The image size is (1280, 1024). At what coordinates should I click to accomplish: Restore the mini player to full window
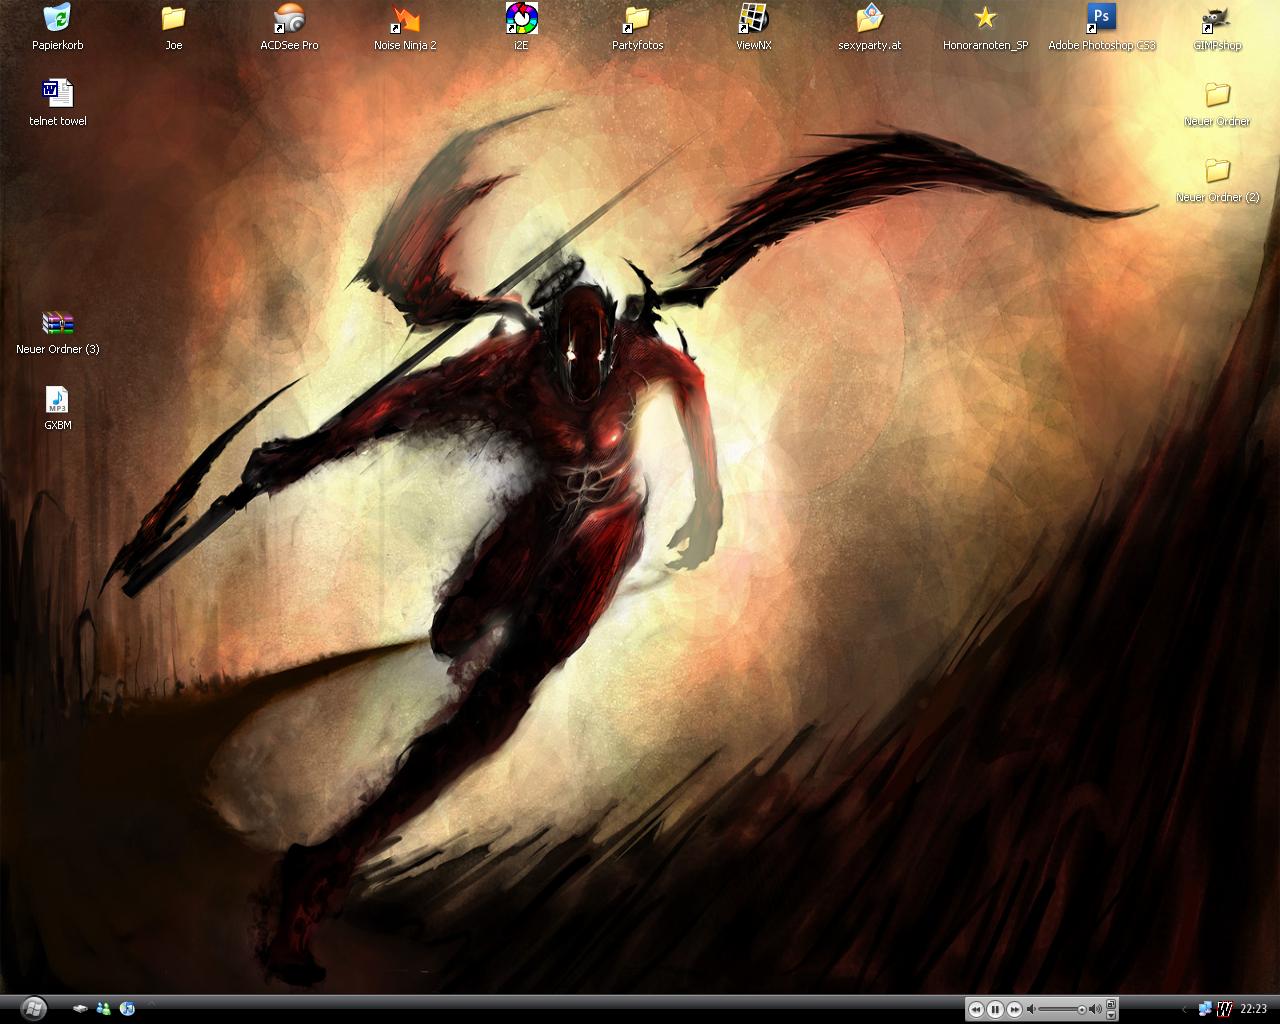point(1111,1004)
